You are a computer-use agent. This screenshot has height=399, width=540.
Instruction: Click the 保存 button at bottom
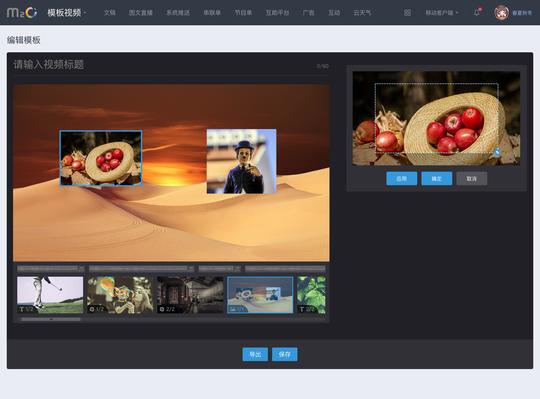pos(284,354)
